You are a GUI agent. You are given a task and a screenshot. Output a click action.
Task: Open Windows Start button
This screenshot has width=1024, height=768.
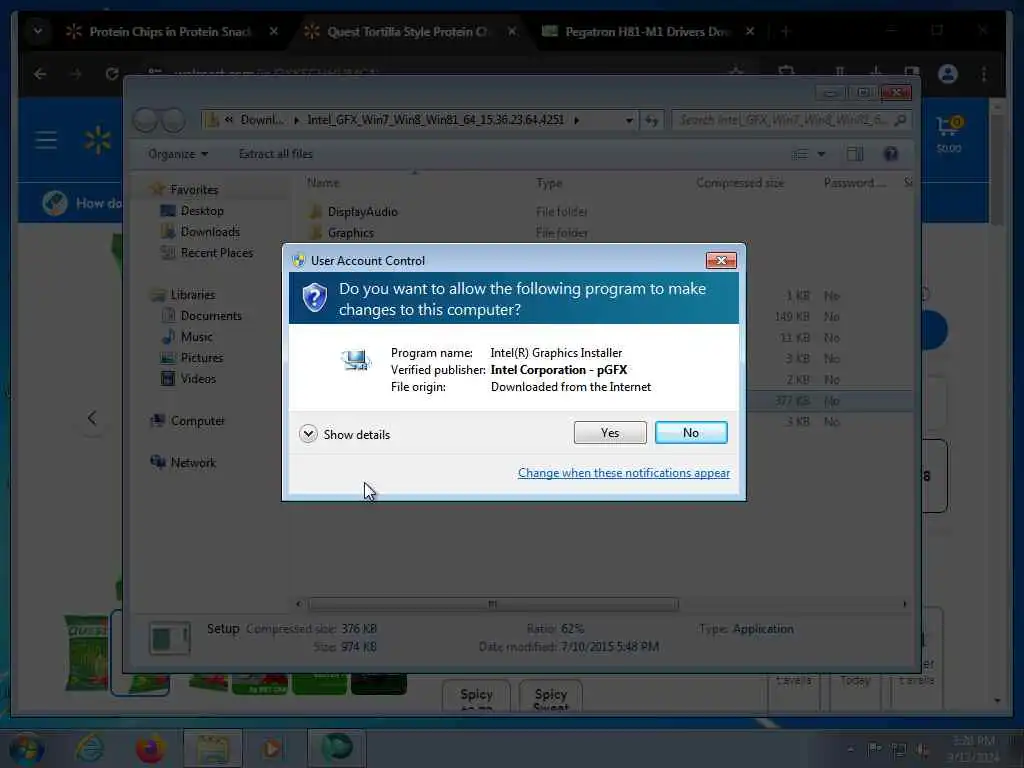pos(26,749)
